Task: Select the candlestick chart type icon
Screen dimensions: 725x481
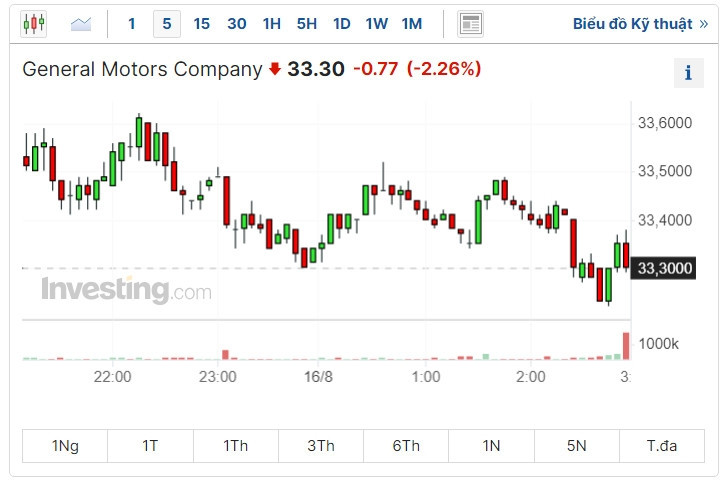Action: [34, 23]
